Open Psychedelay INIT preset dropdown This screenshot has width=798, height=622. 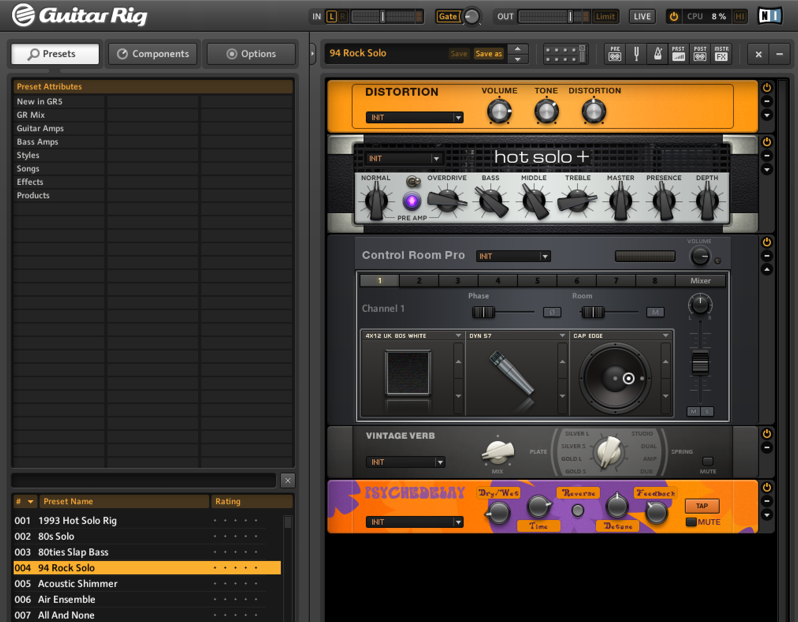click(414, 522)
